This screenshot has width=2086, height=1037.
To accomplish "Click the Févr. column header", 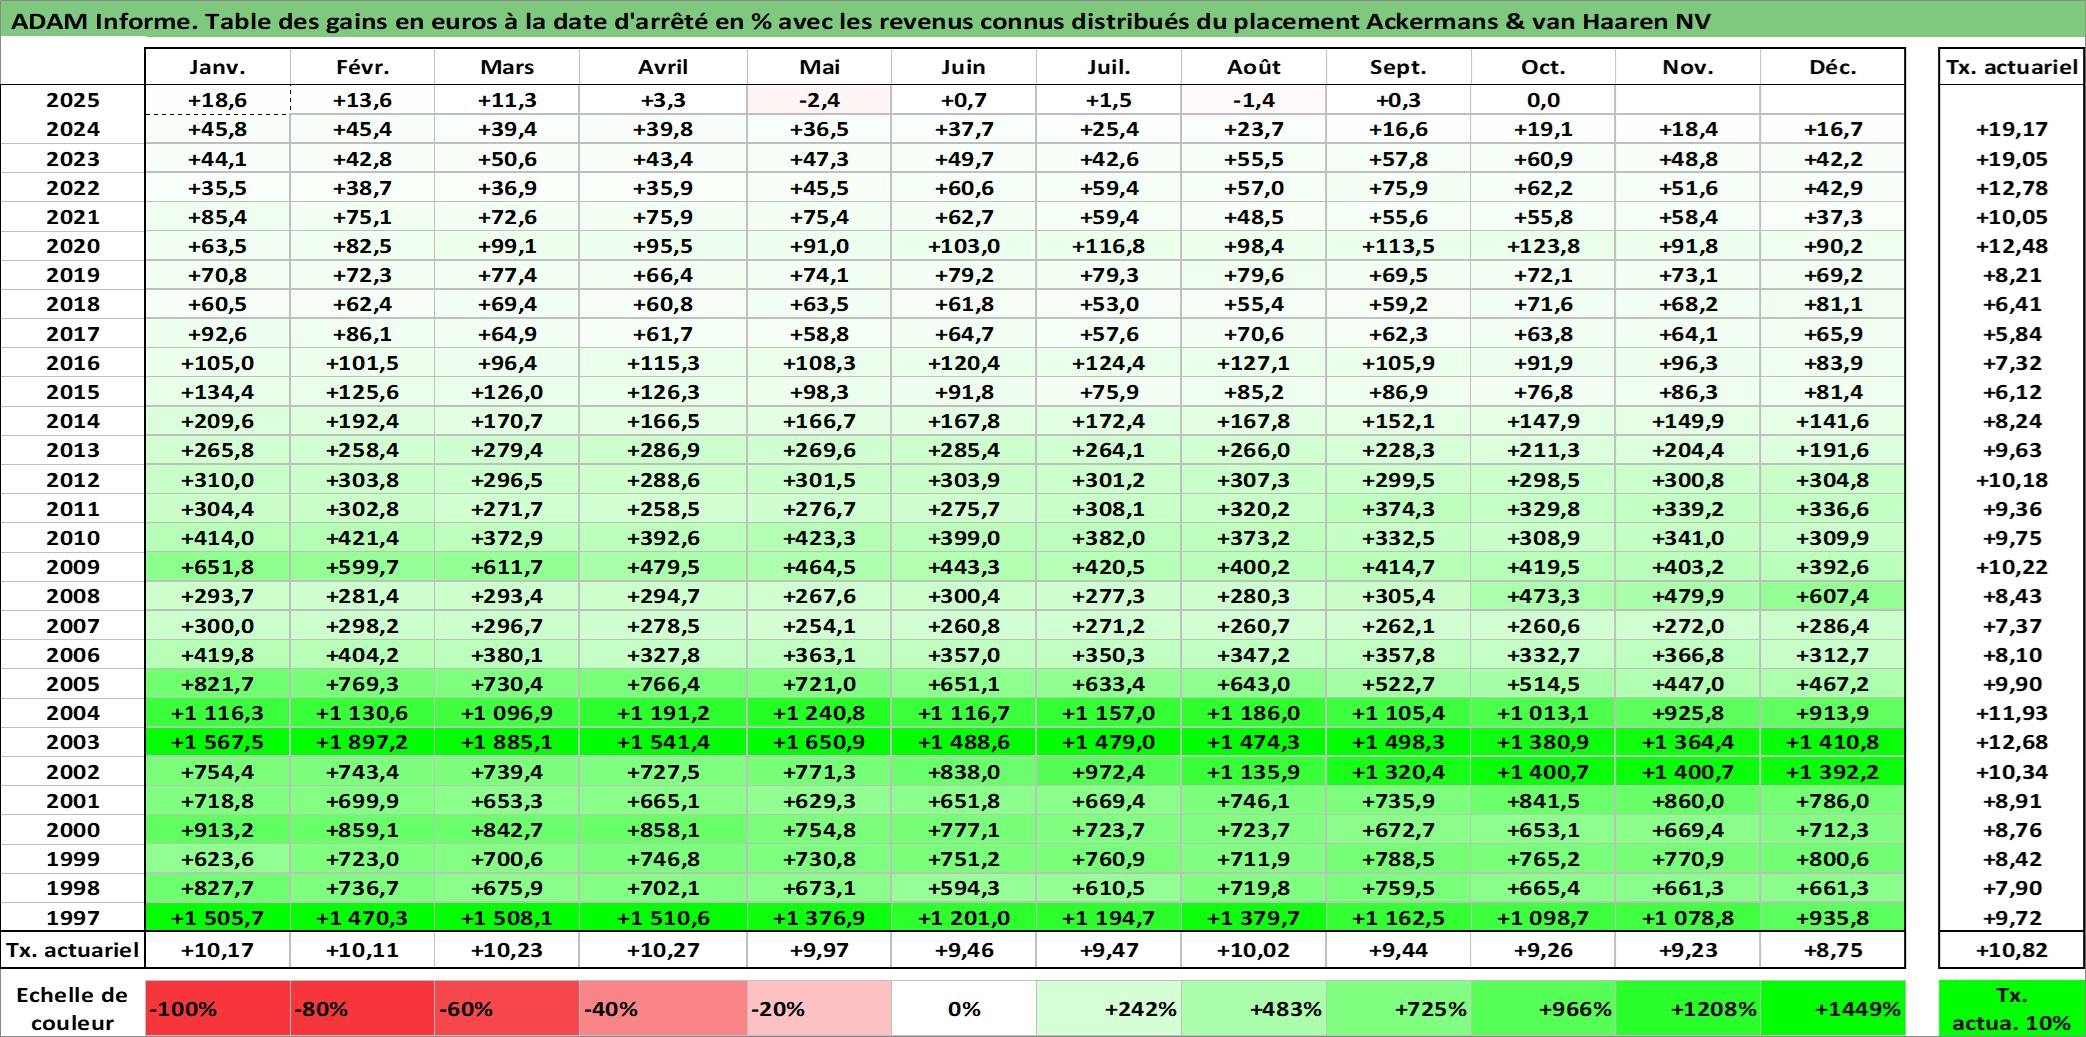I will click(363, 67).
